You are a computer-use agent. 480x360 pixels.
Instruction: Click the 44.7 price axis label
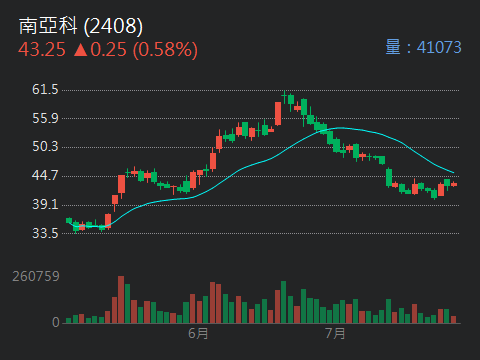(45, 175)
